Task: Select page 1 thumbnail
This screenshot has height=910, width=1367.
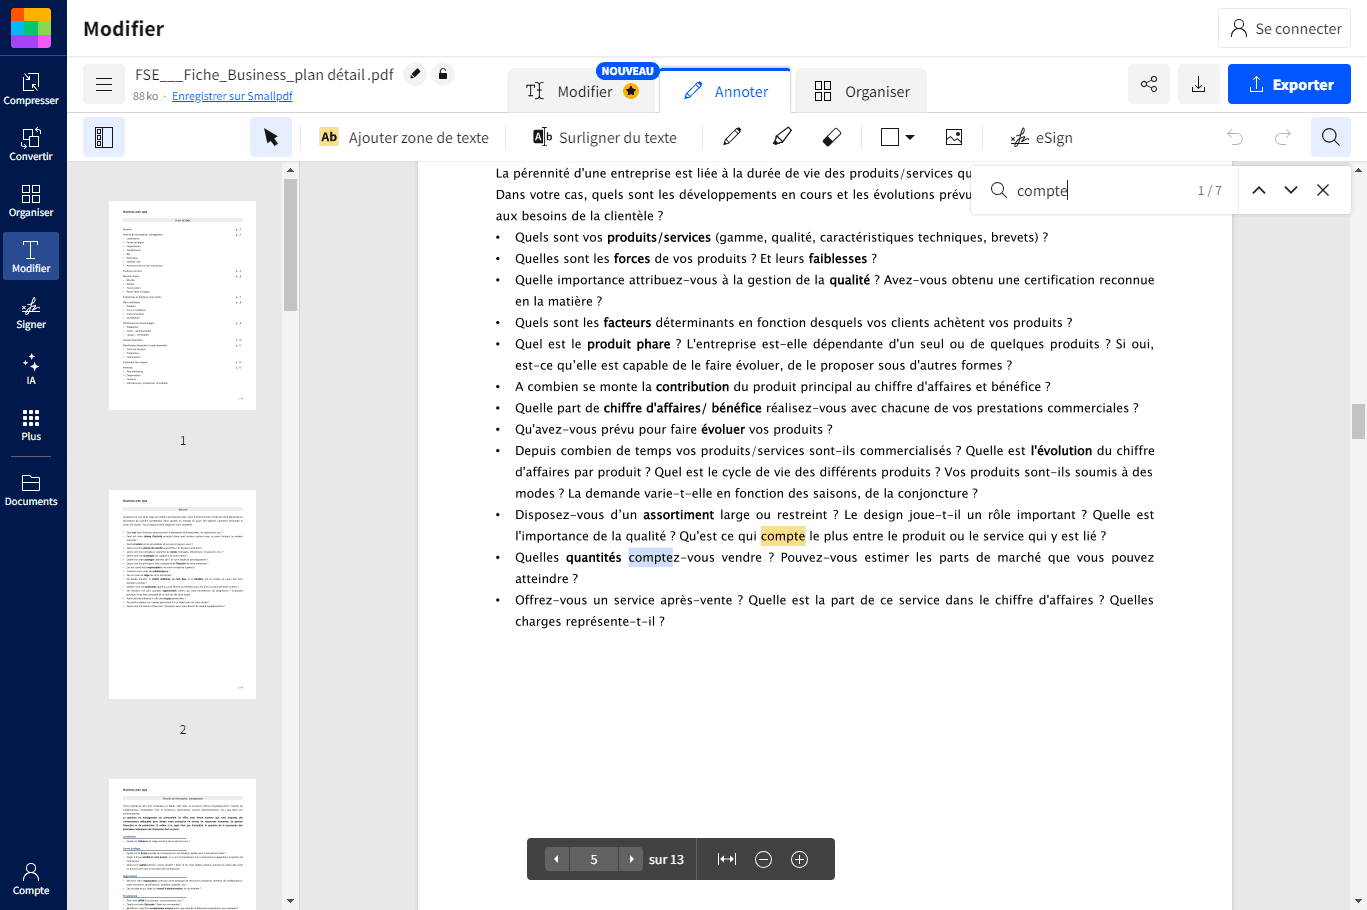Action: pyautogui.click(x=182, y=305)
